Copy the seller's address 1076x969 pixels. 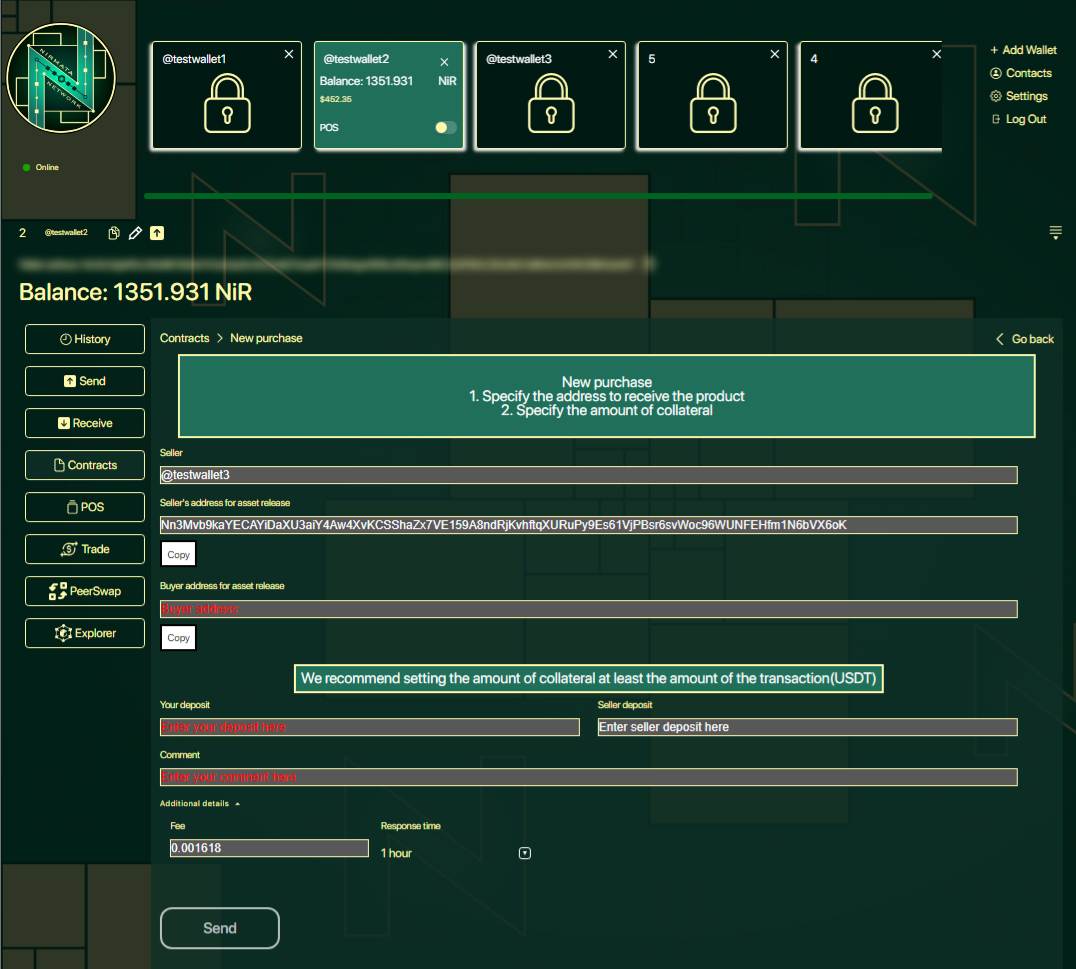tap(179, 554)
